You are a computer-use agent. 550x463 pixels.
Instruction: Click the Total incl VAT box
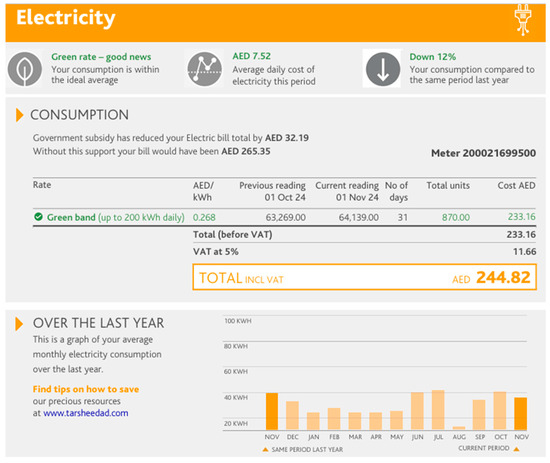(x=364, y=277)
